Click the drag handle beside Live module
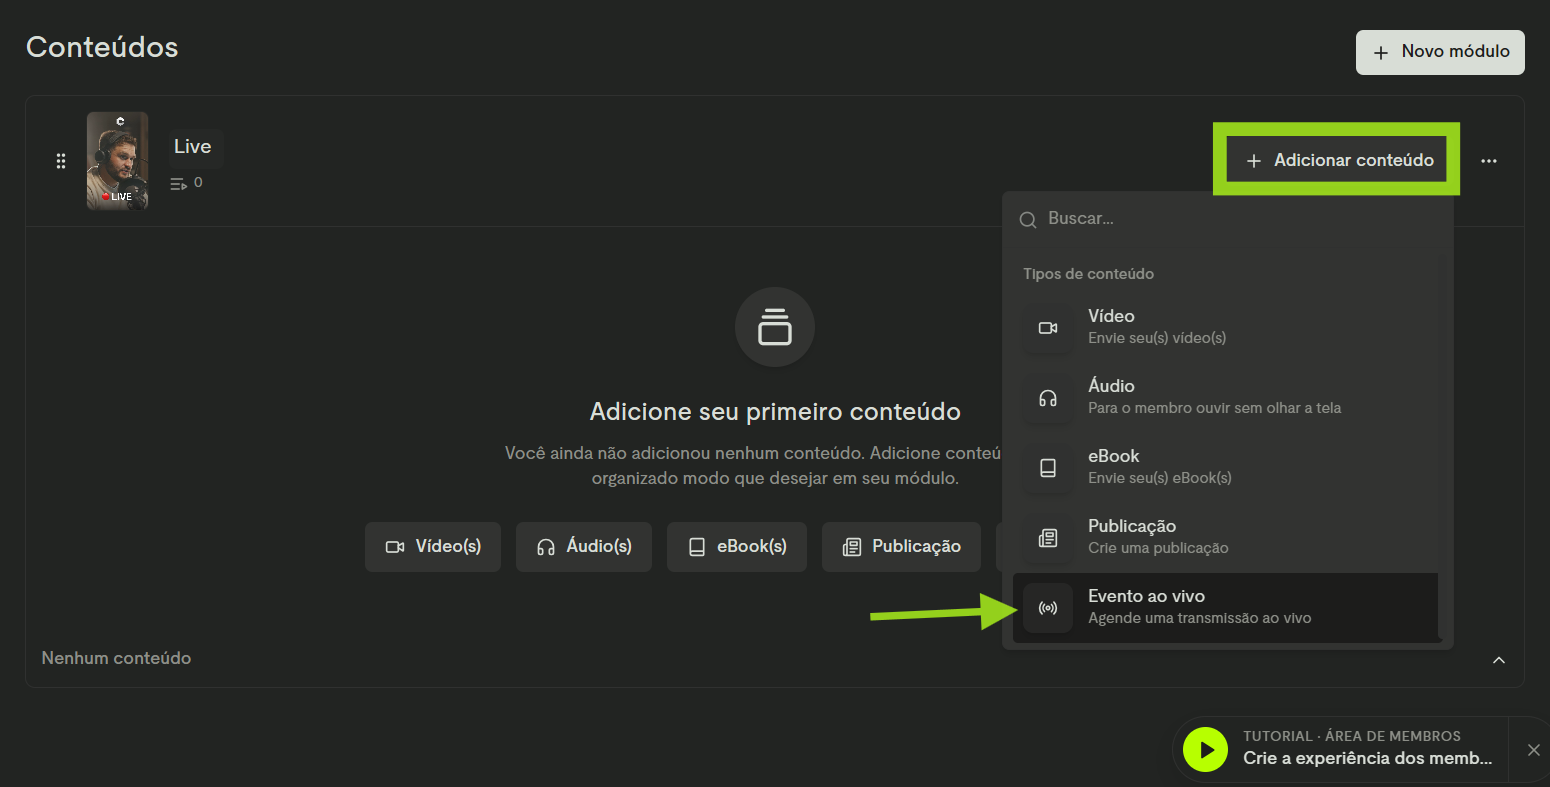 [61, 161]
